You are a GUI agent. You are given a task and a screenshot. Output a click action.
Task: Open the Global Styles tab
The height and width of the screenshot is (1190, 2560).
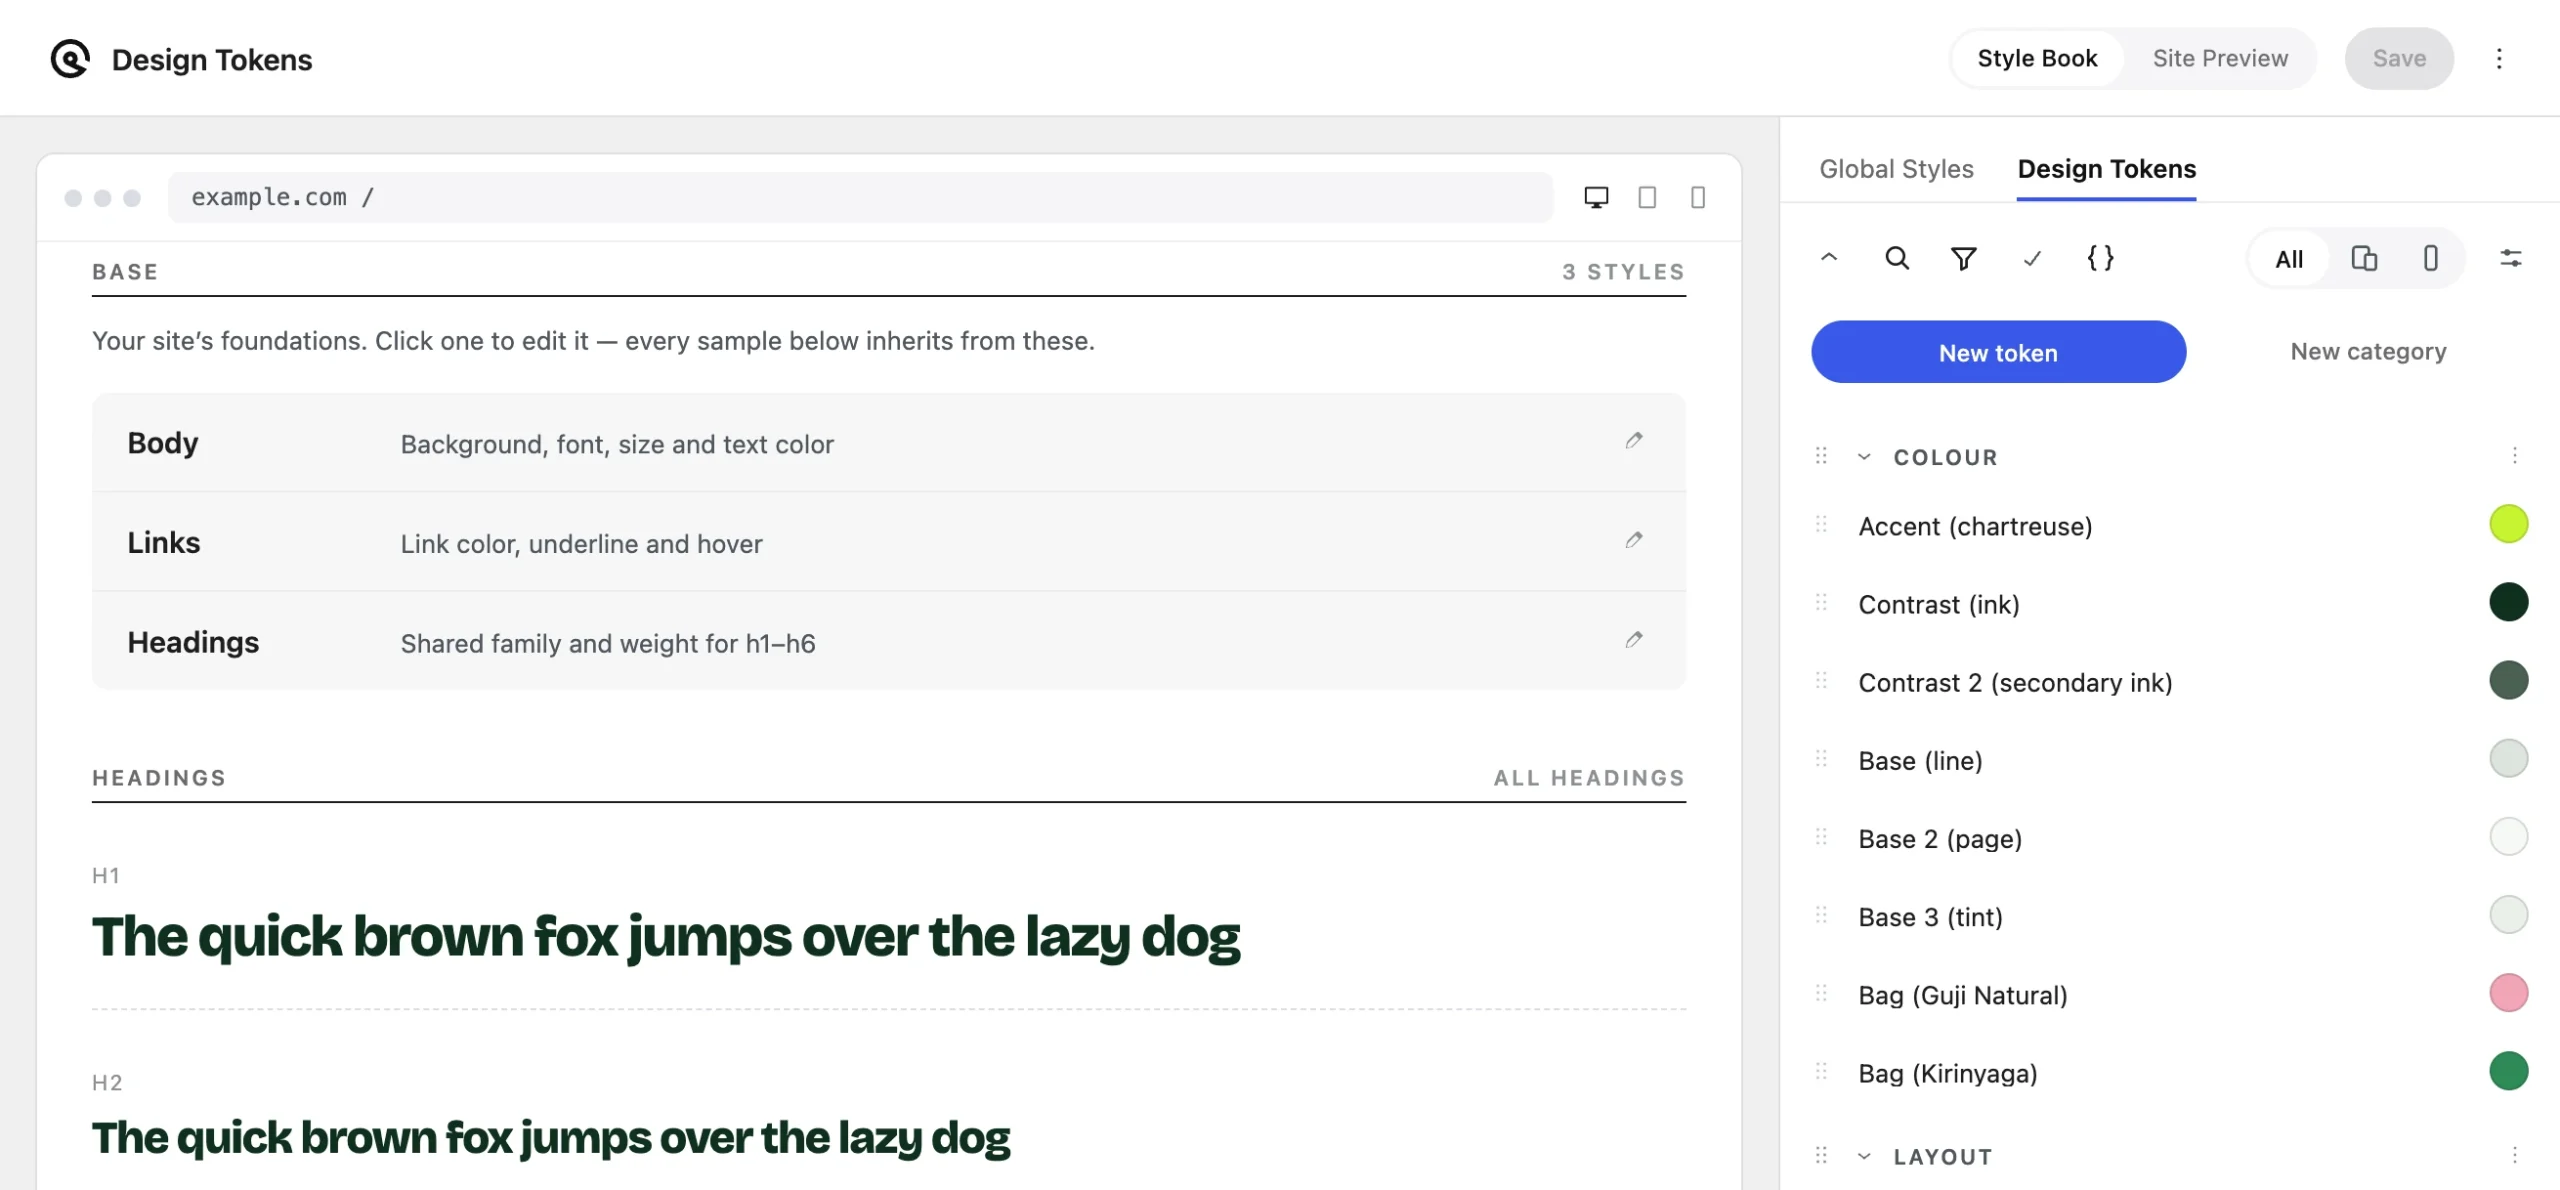tap(1896, 169)
